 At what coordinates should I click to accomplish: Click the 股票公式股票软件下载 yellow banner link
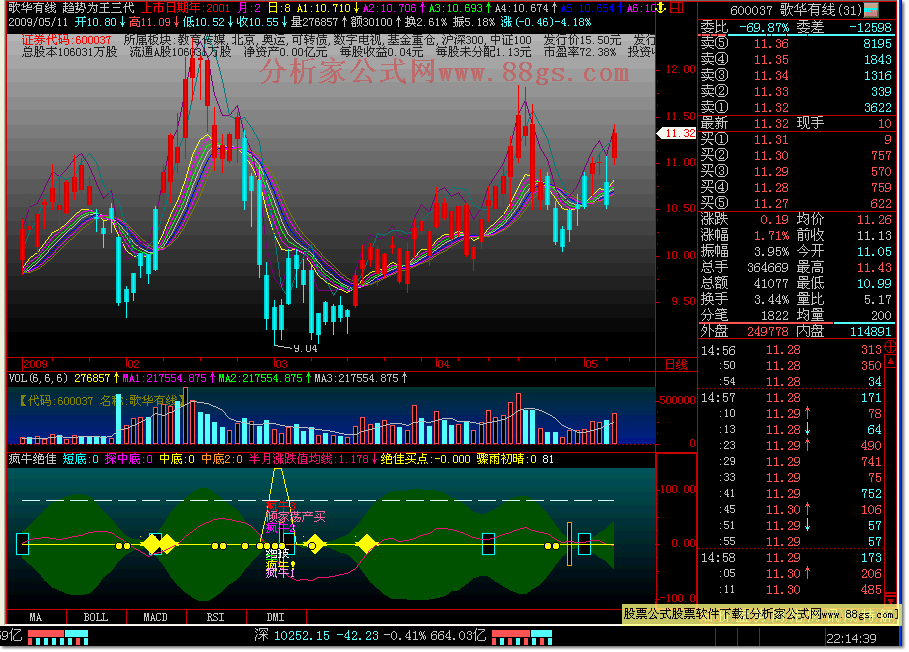point(761,614)
